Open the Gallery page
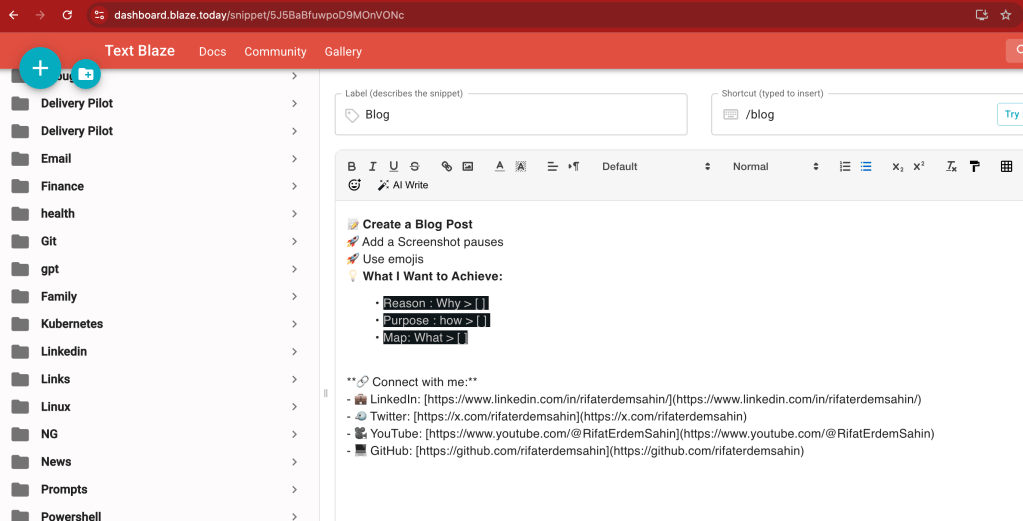 pyautogui.click(x=343, y=52)
